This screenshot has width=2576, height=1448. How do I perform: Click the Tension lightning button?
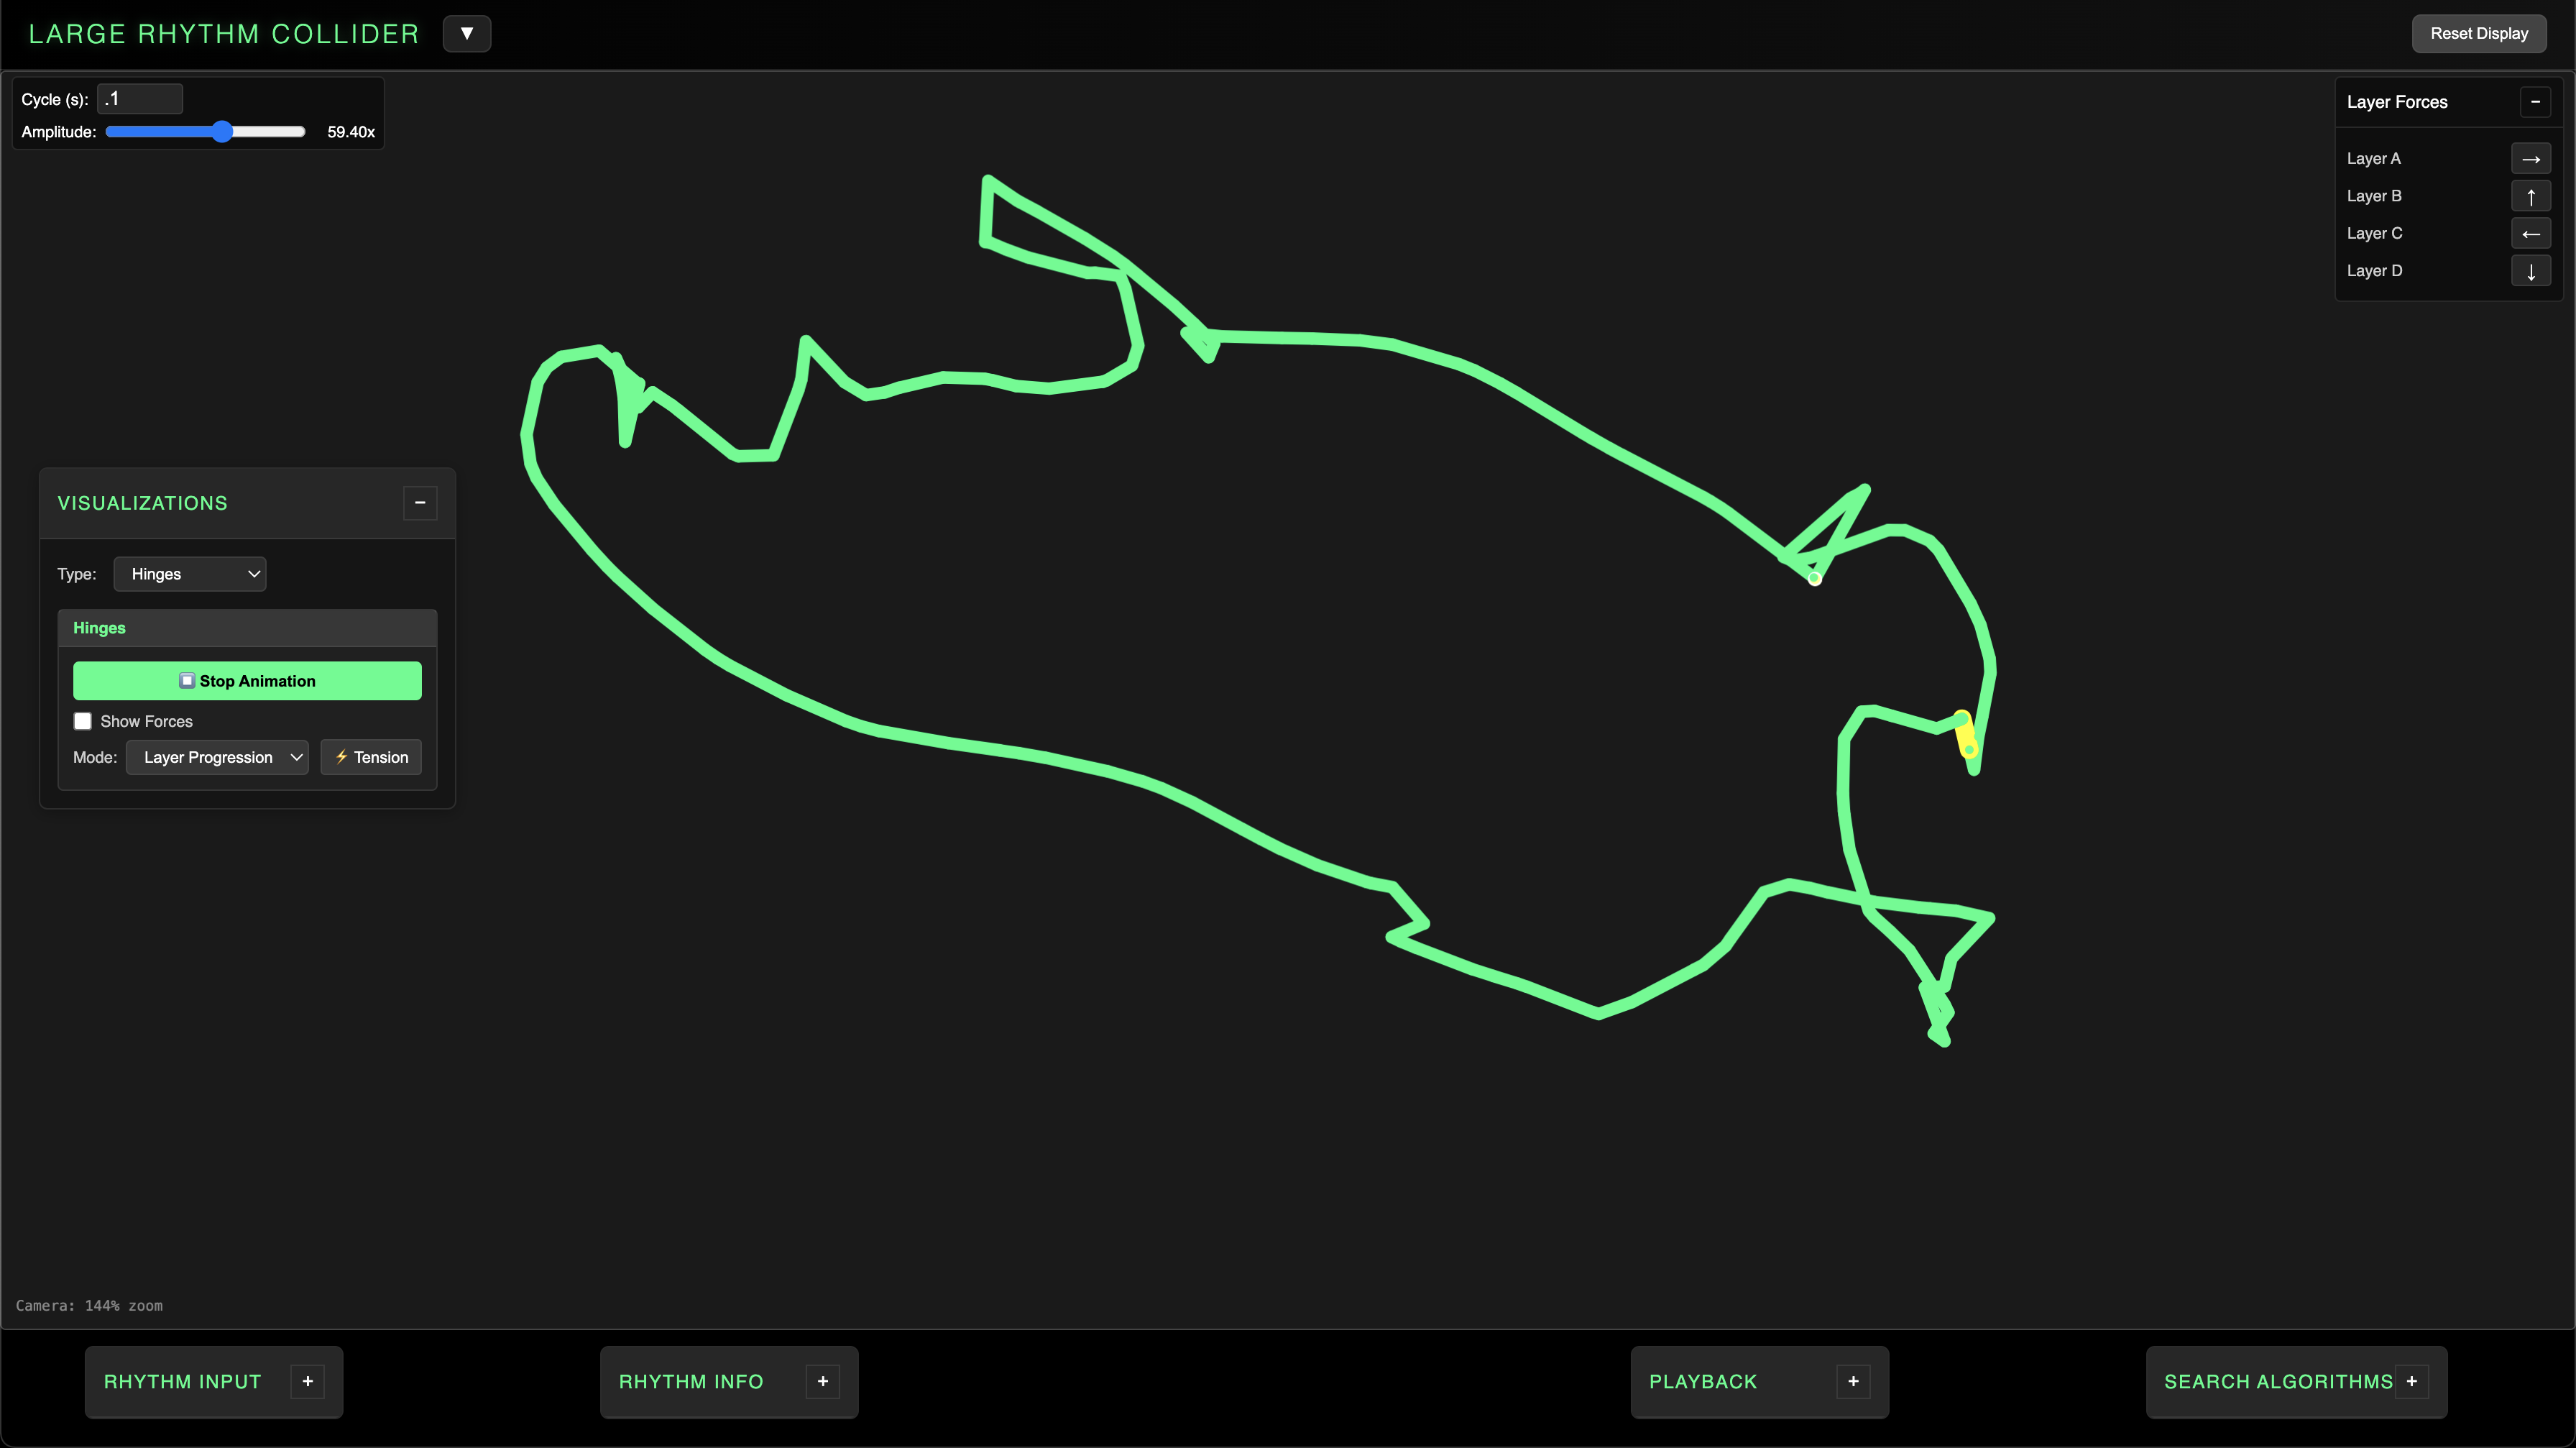(x=371, y=757)
